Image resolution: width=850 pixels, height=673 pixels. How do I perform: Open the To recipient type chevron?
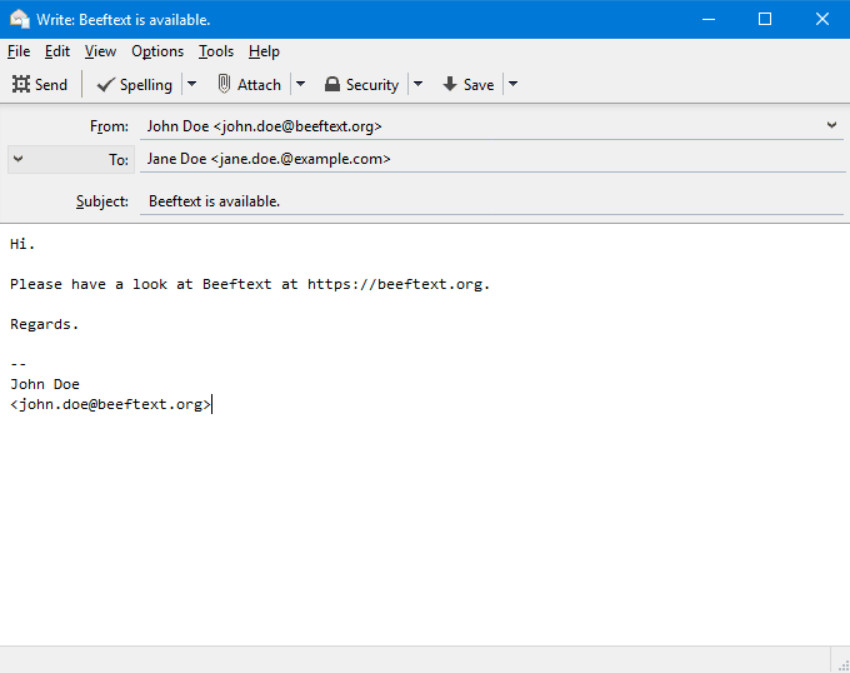tap(18, 159)
